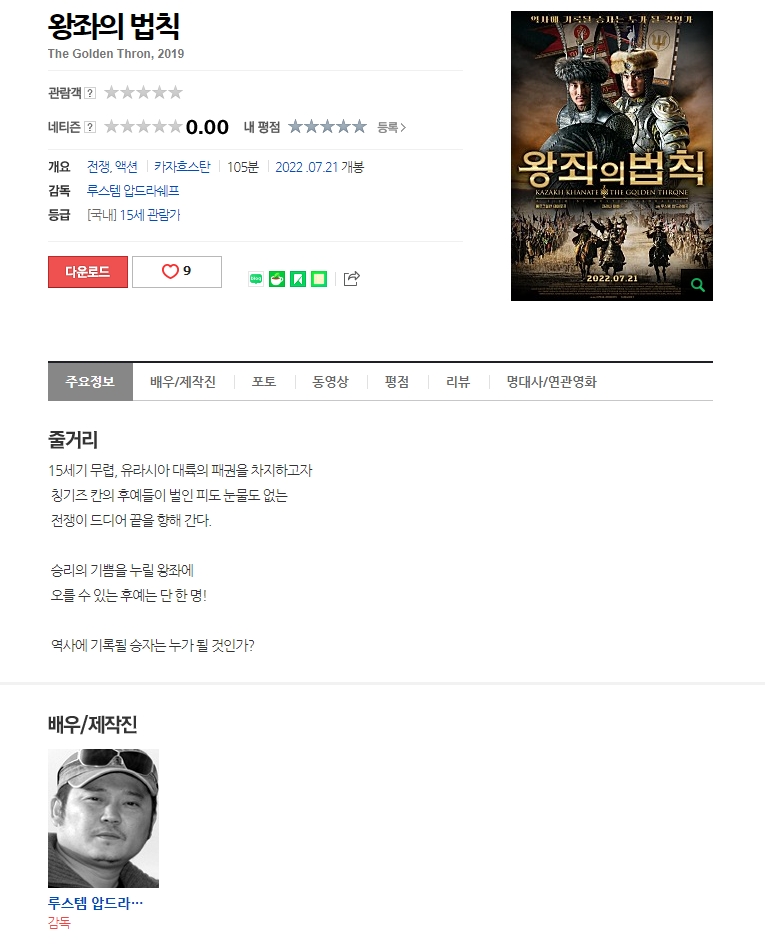Open the director's portrait thumbnail
Viewport: 765px width, 949px height.
pyautogui.click(x=103, y=818)
